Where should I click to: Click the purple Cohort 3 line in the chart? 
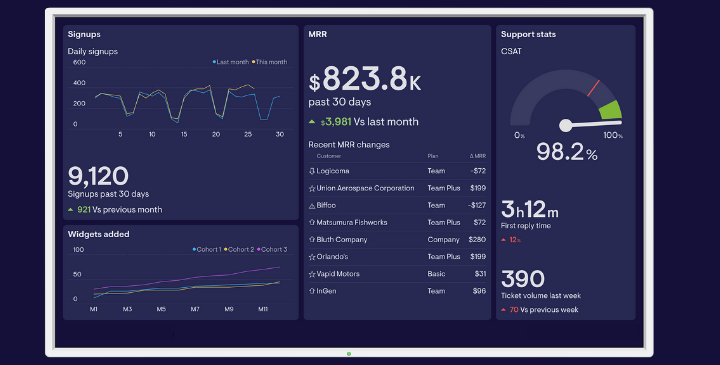(187, 279)
